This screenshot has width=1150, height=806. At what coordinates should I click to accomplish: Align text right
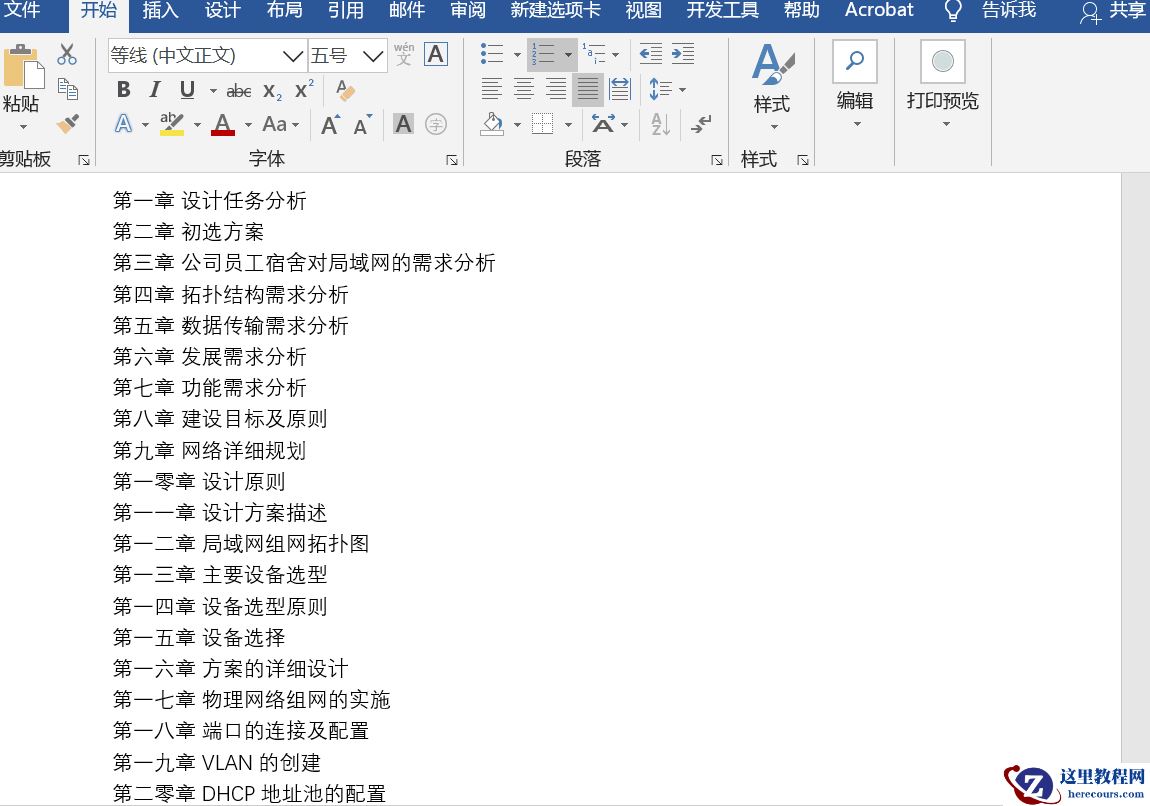pos(556,89)
